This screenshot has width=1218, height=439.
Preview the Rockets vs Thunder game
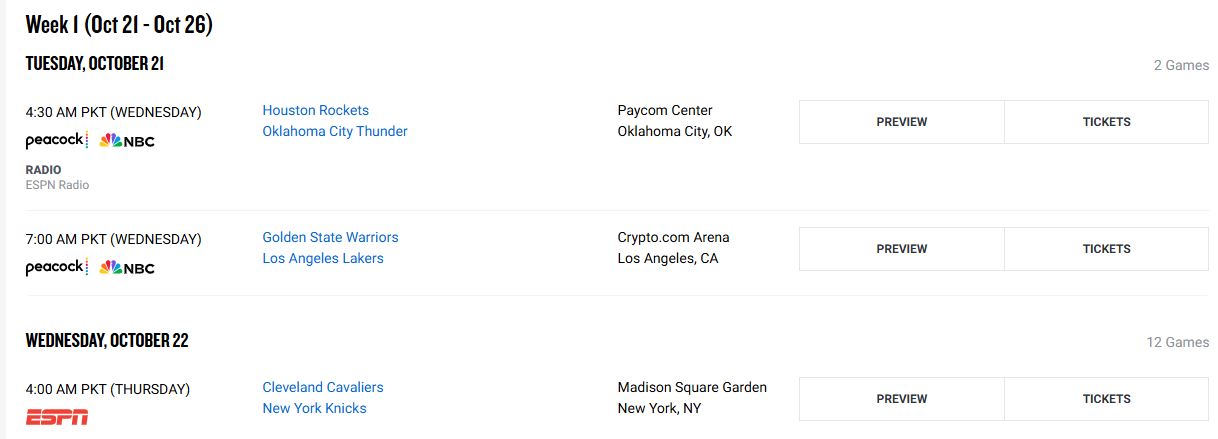point(902,122)
